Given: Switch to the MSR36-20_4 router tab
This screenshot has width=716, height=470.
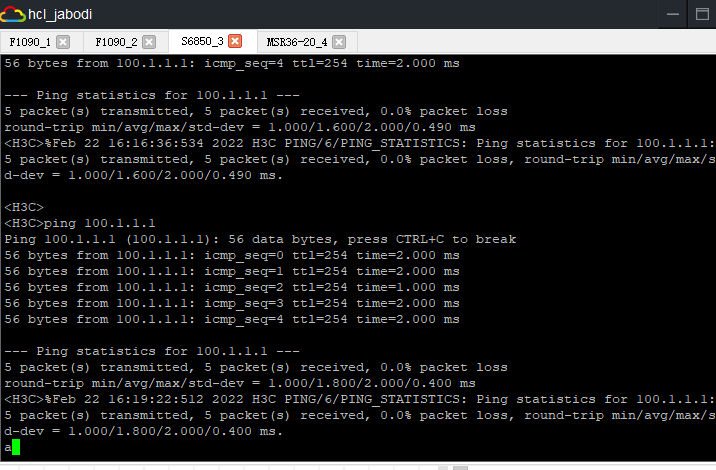Looking at the screenshot, I should point(297,42).
